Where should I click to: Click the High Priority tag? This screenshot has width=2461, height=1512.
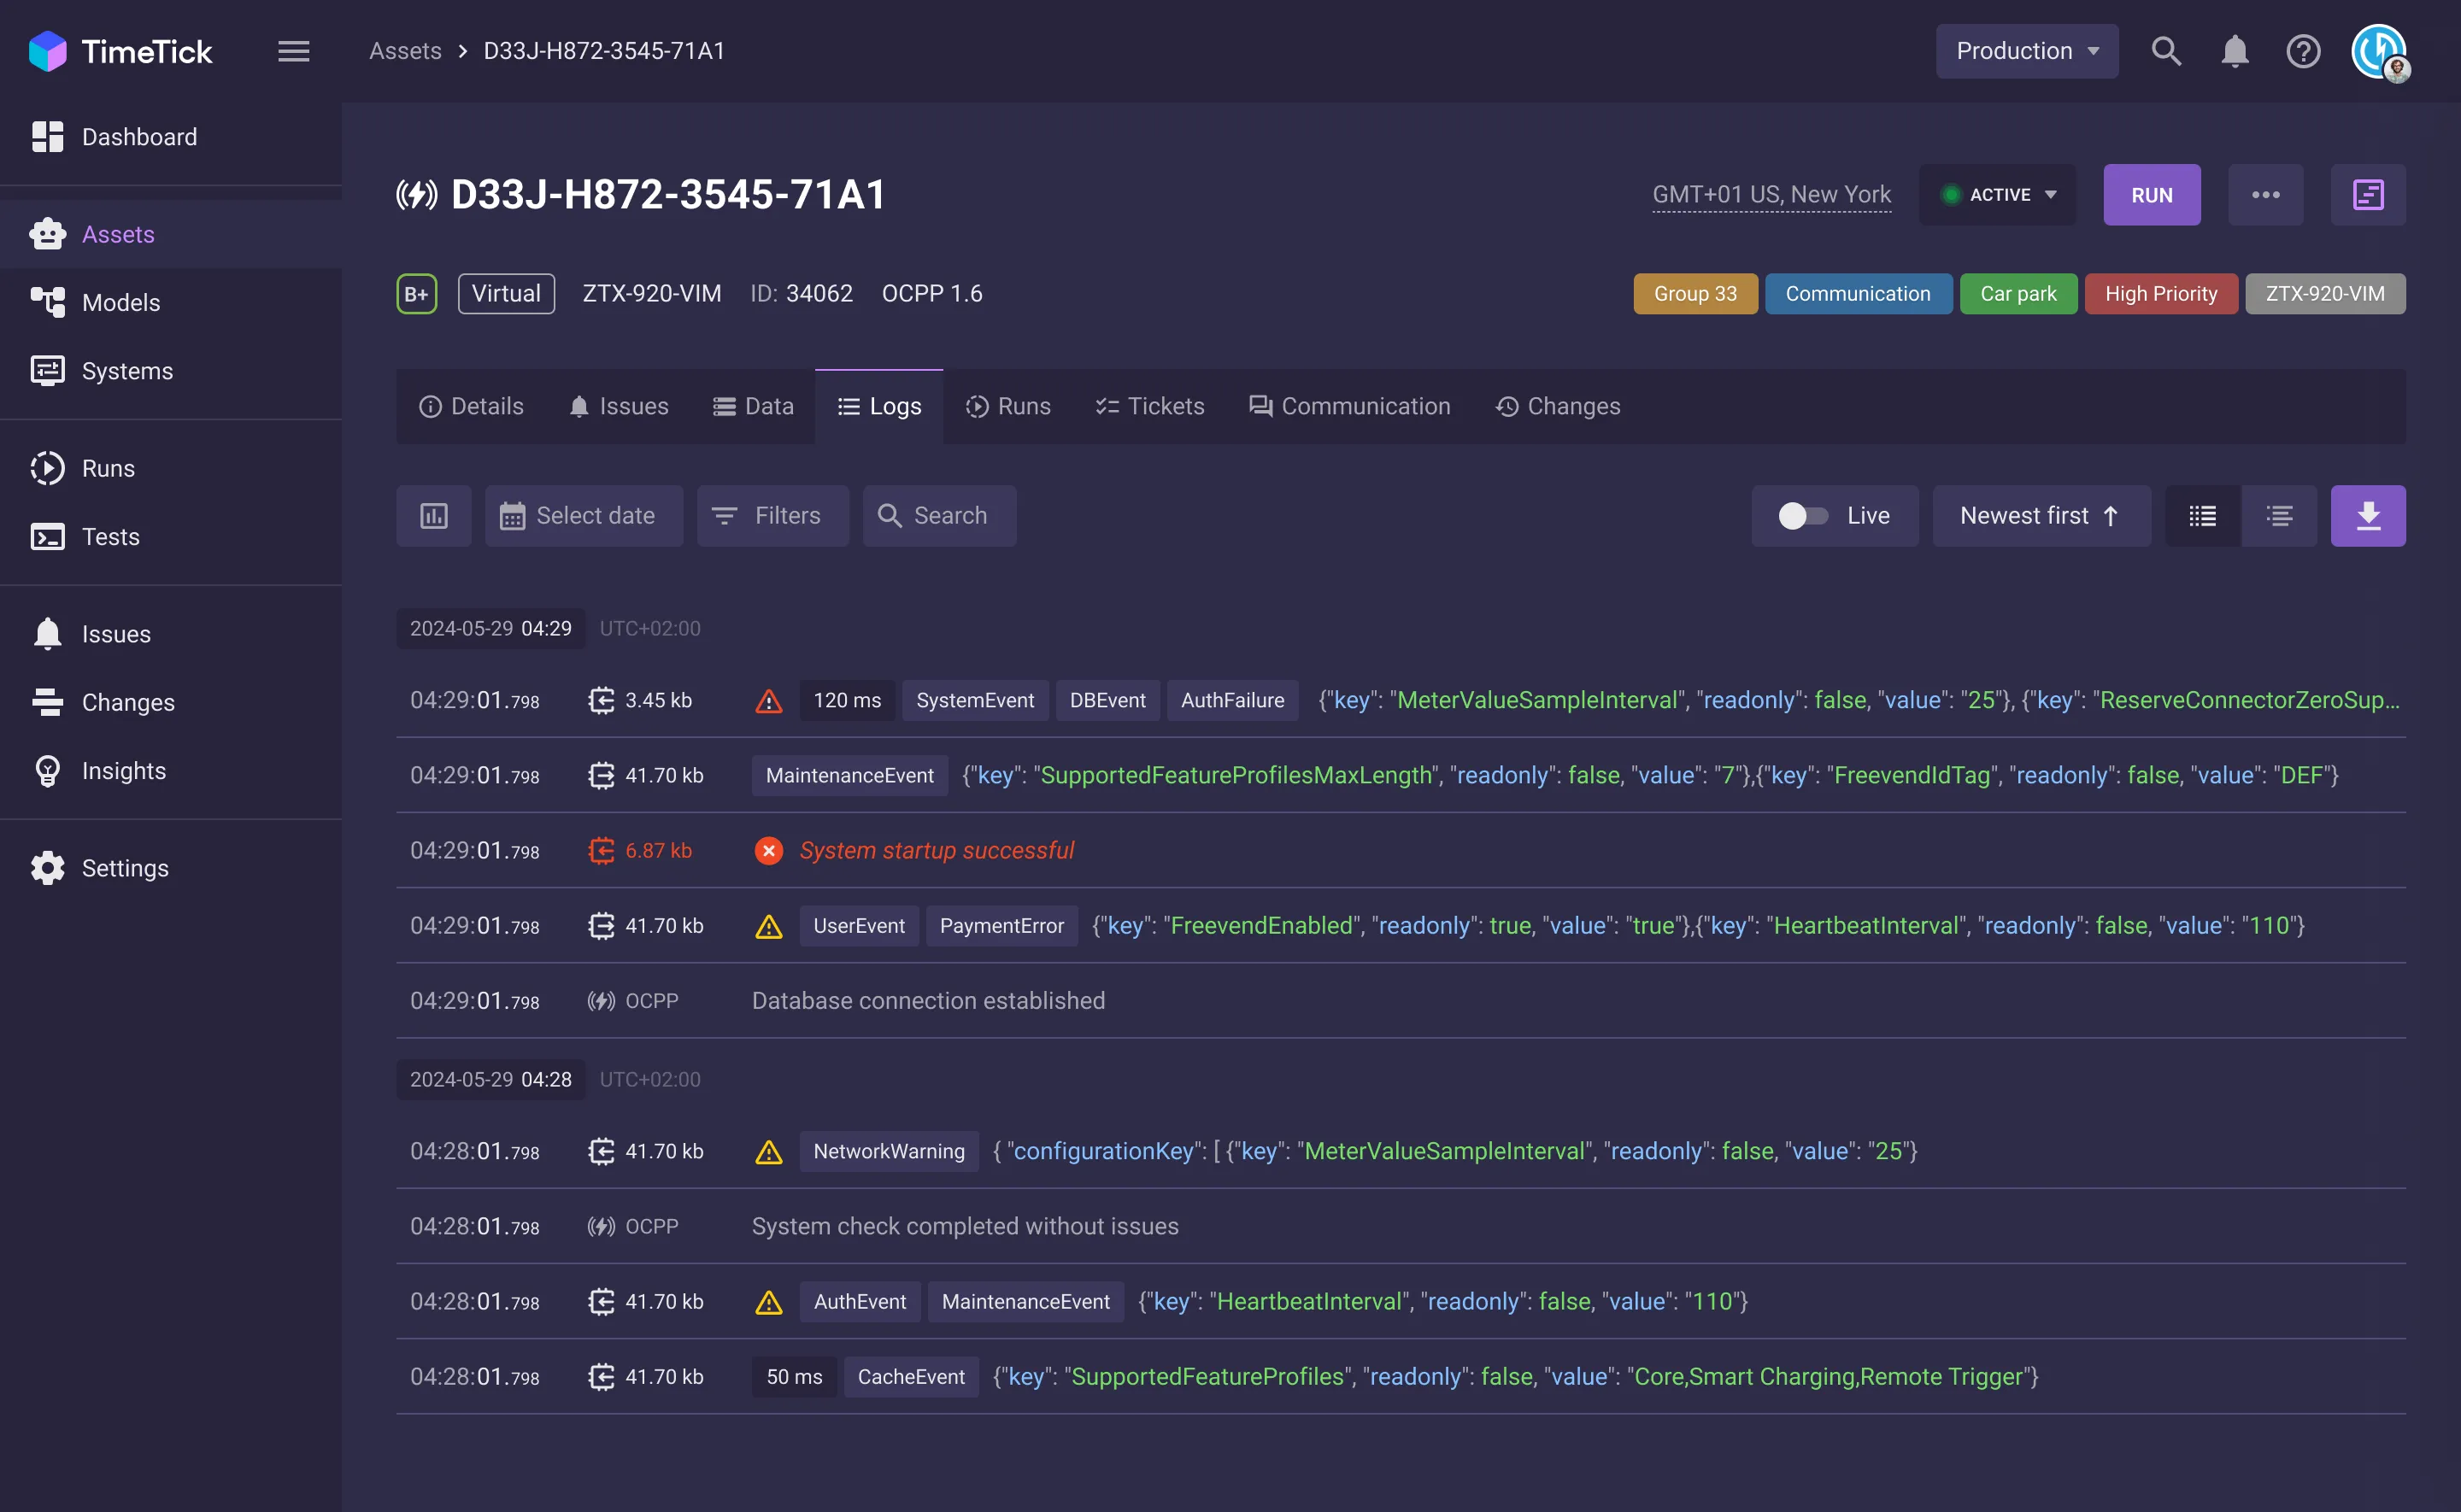click(2161, 294)
